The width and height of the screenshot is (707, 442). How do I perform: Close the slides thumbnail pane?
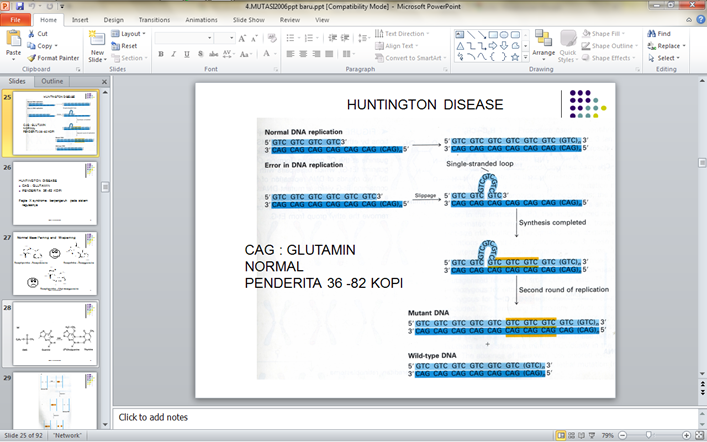pyautogui.click(x=104, y=82)
